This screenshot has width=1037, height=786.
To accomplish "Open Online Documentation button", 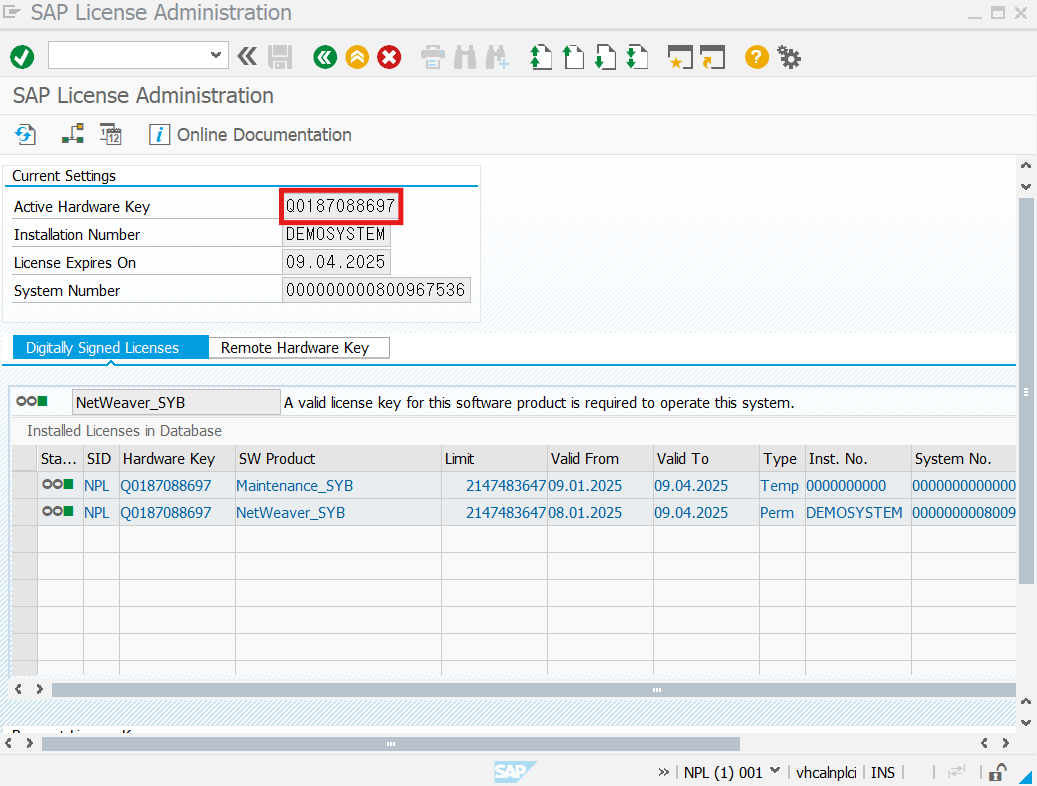I will (250, 134).
